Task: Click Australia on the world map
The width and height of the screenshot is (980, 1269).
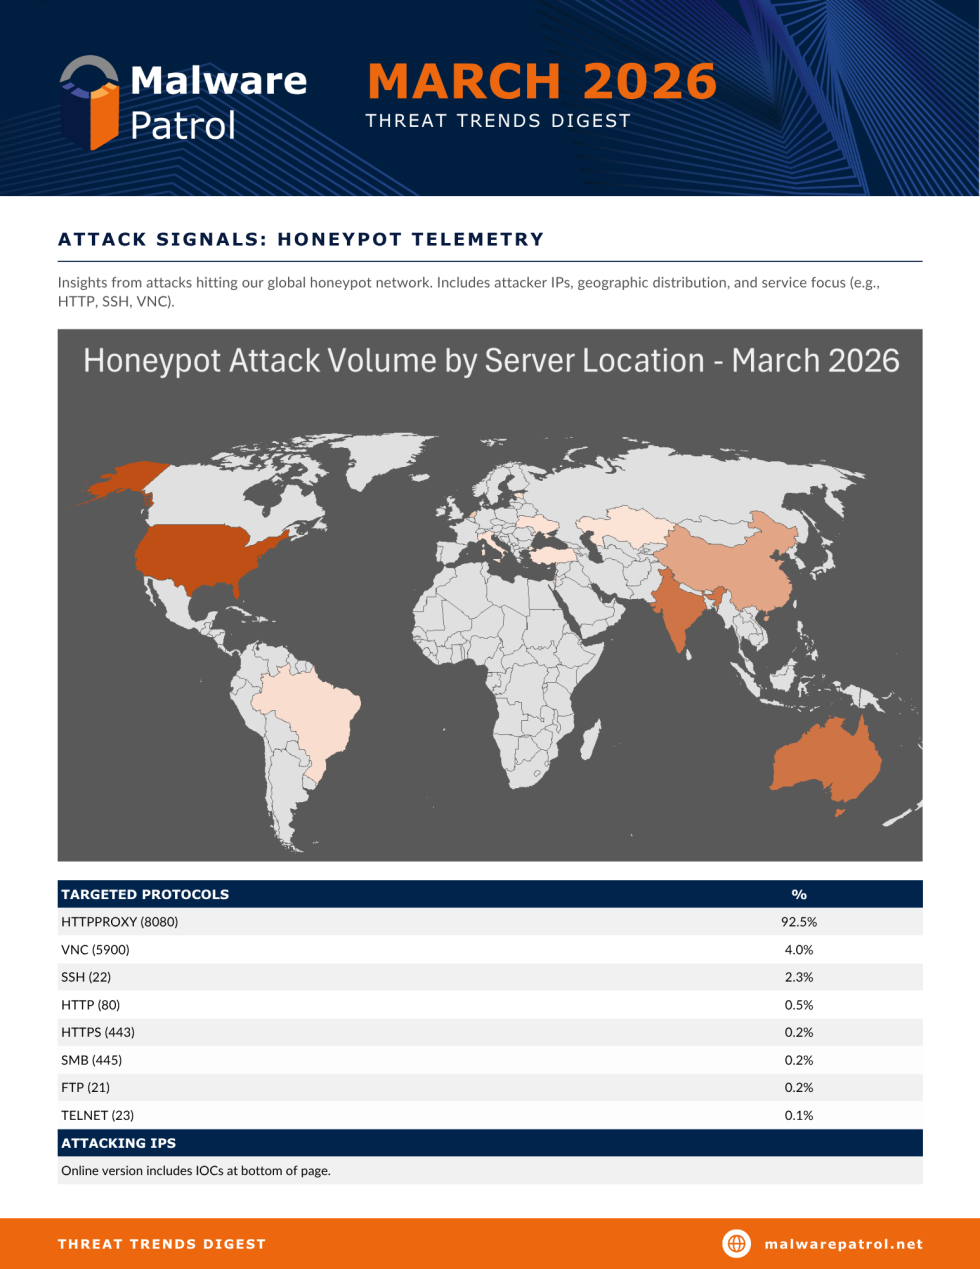Action: [x=828, y=760]
